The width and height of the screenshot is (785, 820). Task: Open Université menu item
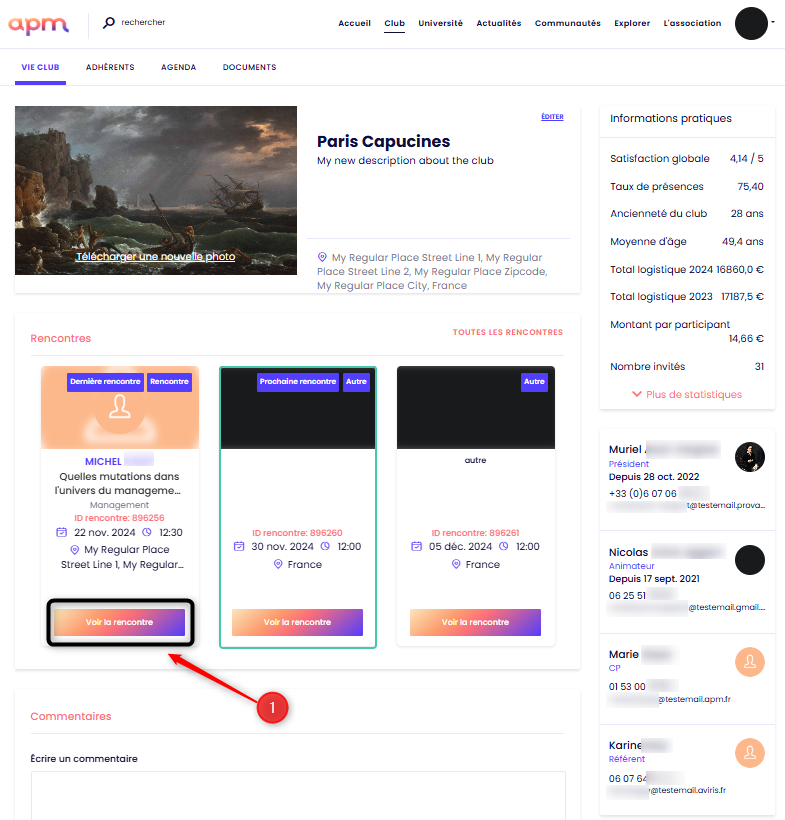(440, 23)
